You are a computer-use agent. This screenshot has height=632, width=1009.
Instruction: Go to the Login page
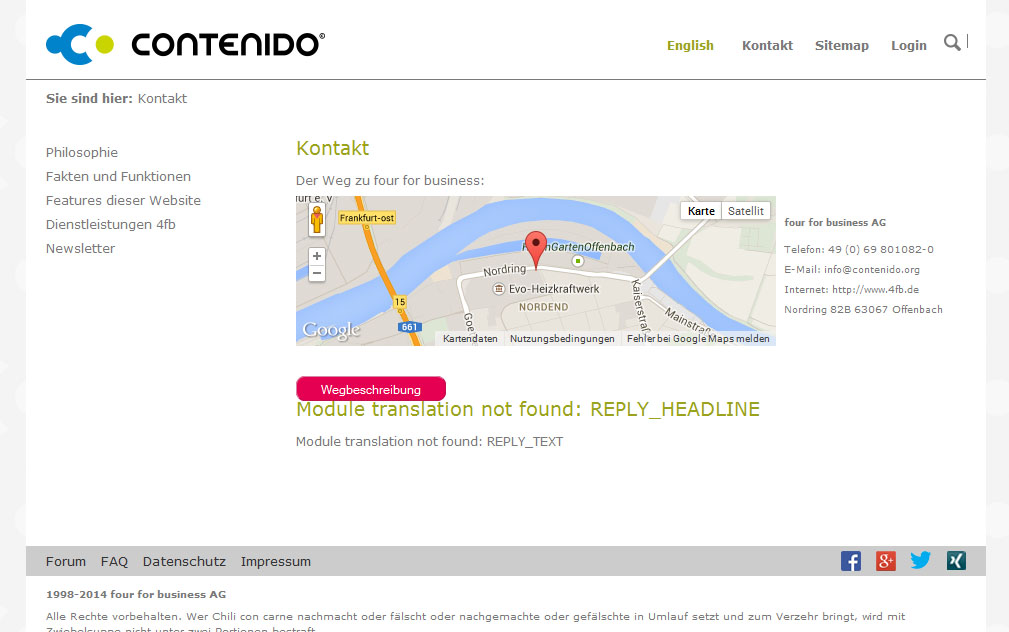[x=908, y=45]
